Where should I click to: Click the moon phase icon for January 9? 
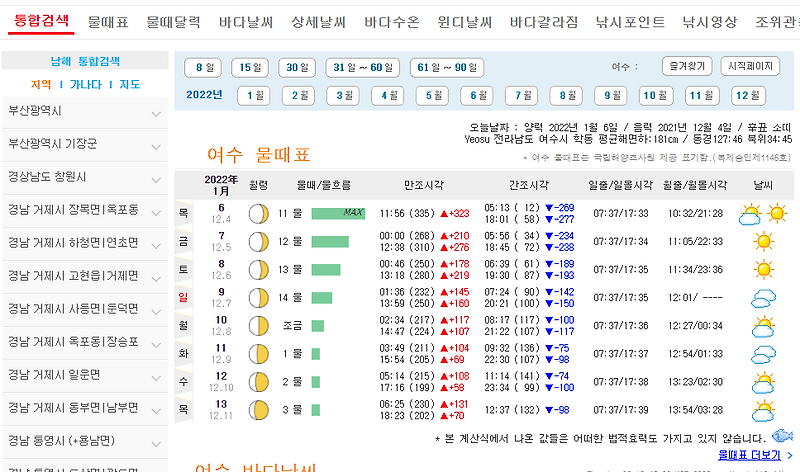tap(259, 298)
